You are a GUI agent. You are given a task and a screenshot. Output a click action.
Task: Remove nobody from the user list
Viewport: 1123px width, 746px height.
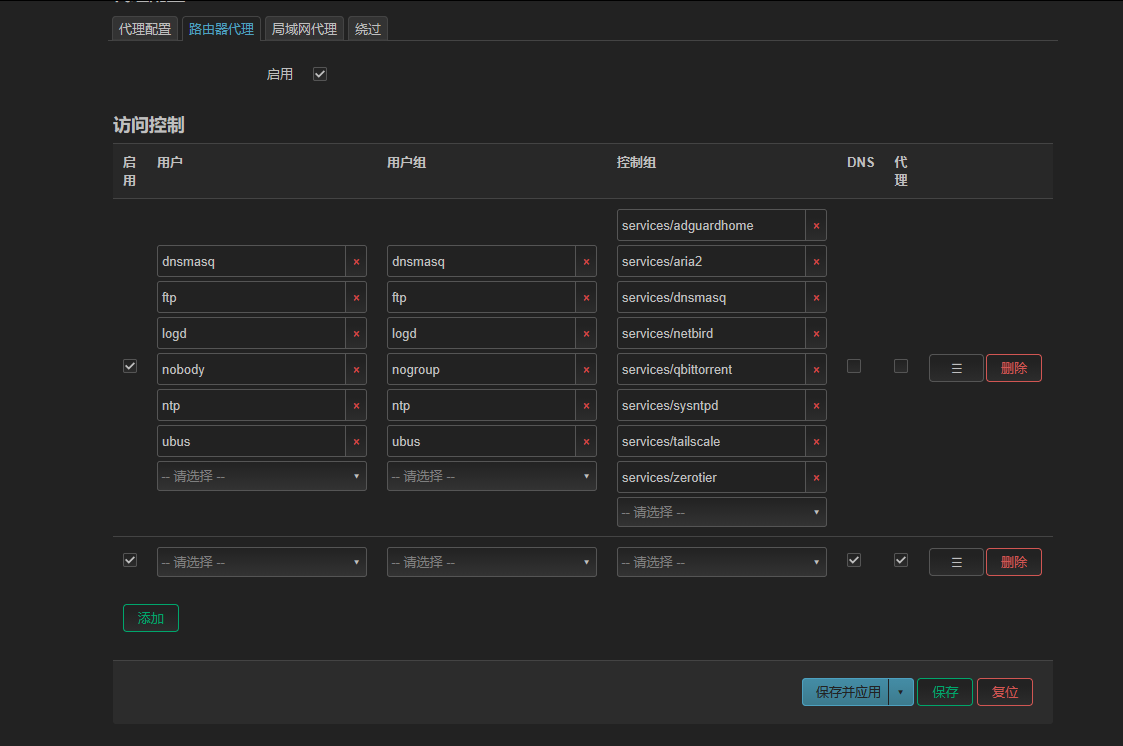[356, 369]
